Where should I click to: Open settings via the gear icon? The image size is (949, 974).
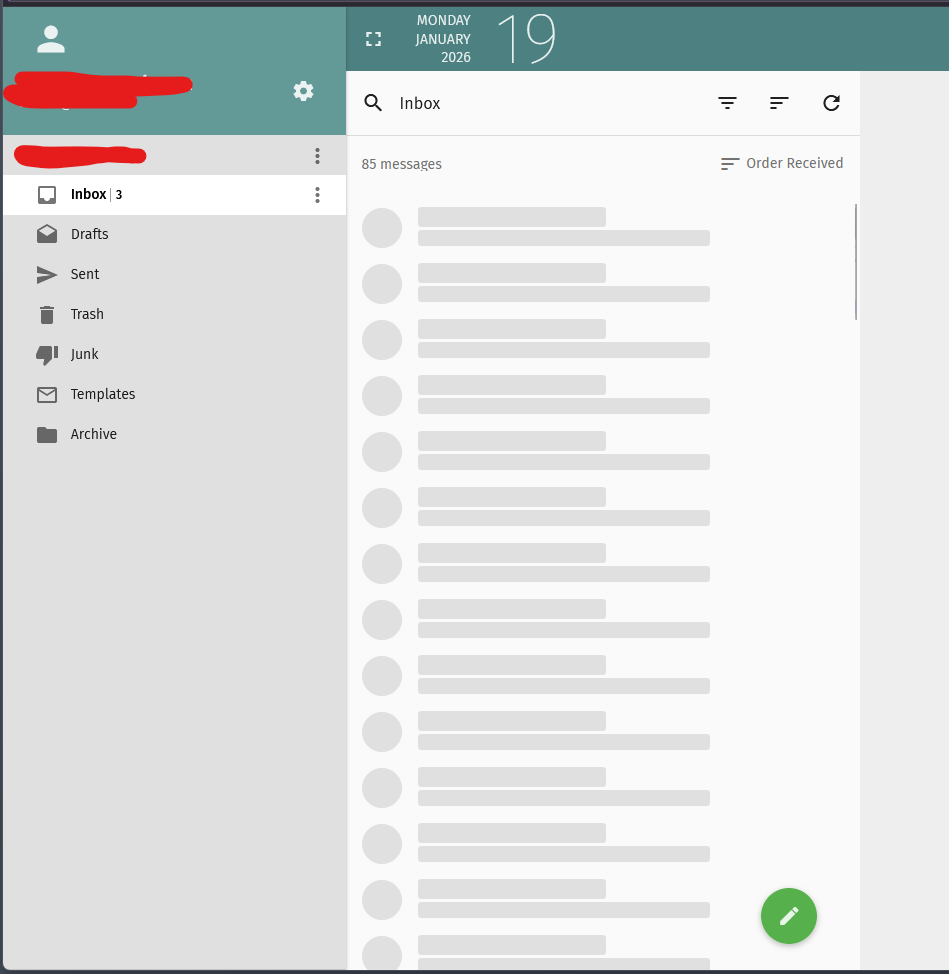tap(303, 91)
